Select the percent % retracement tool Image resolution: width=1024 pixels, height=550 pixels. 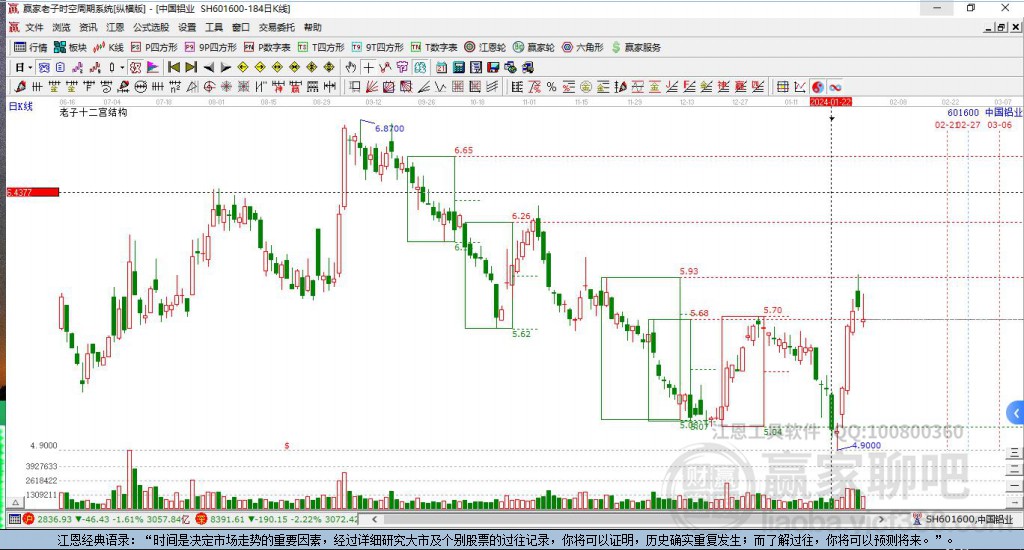click(x=551, y=86)
